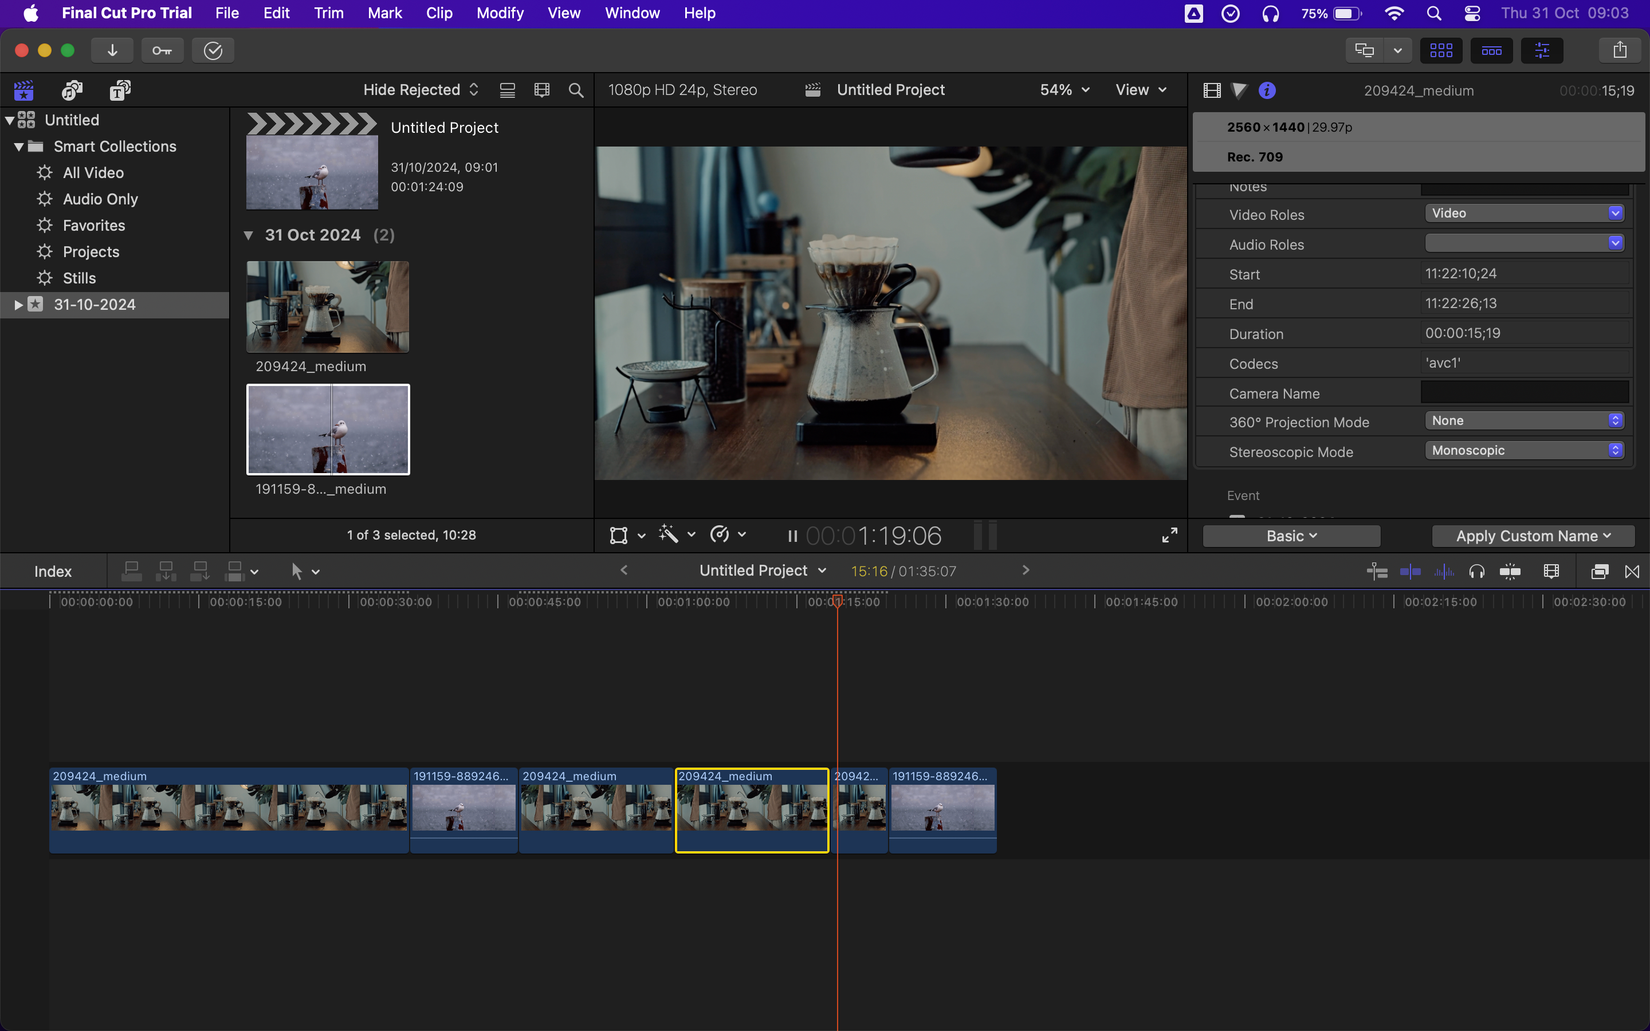
Task: Open Photos and Audio sidebar icon
Action: pos(72,90)
